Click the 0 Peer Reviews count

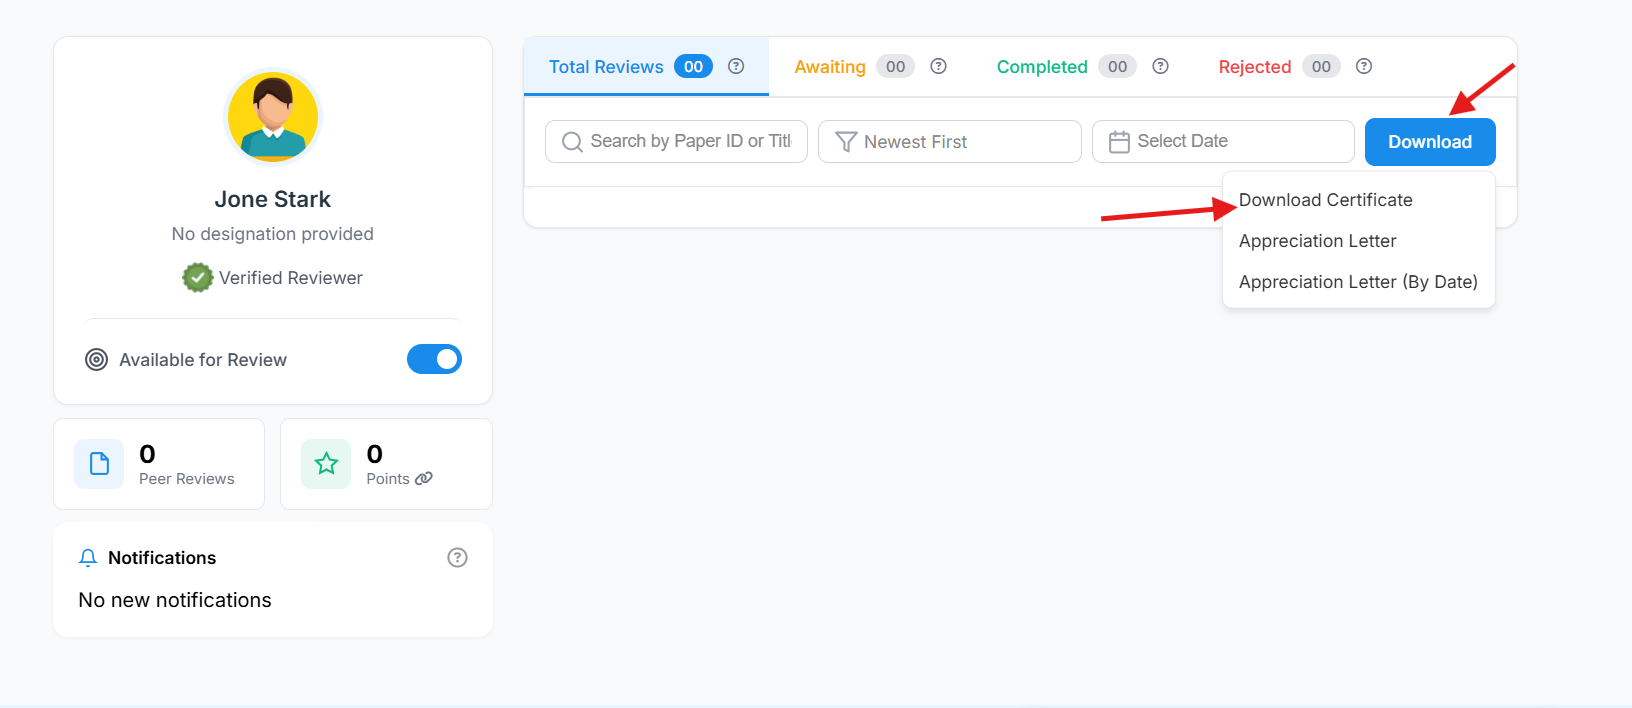(147, 454)
